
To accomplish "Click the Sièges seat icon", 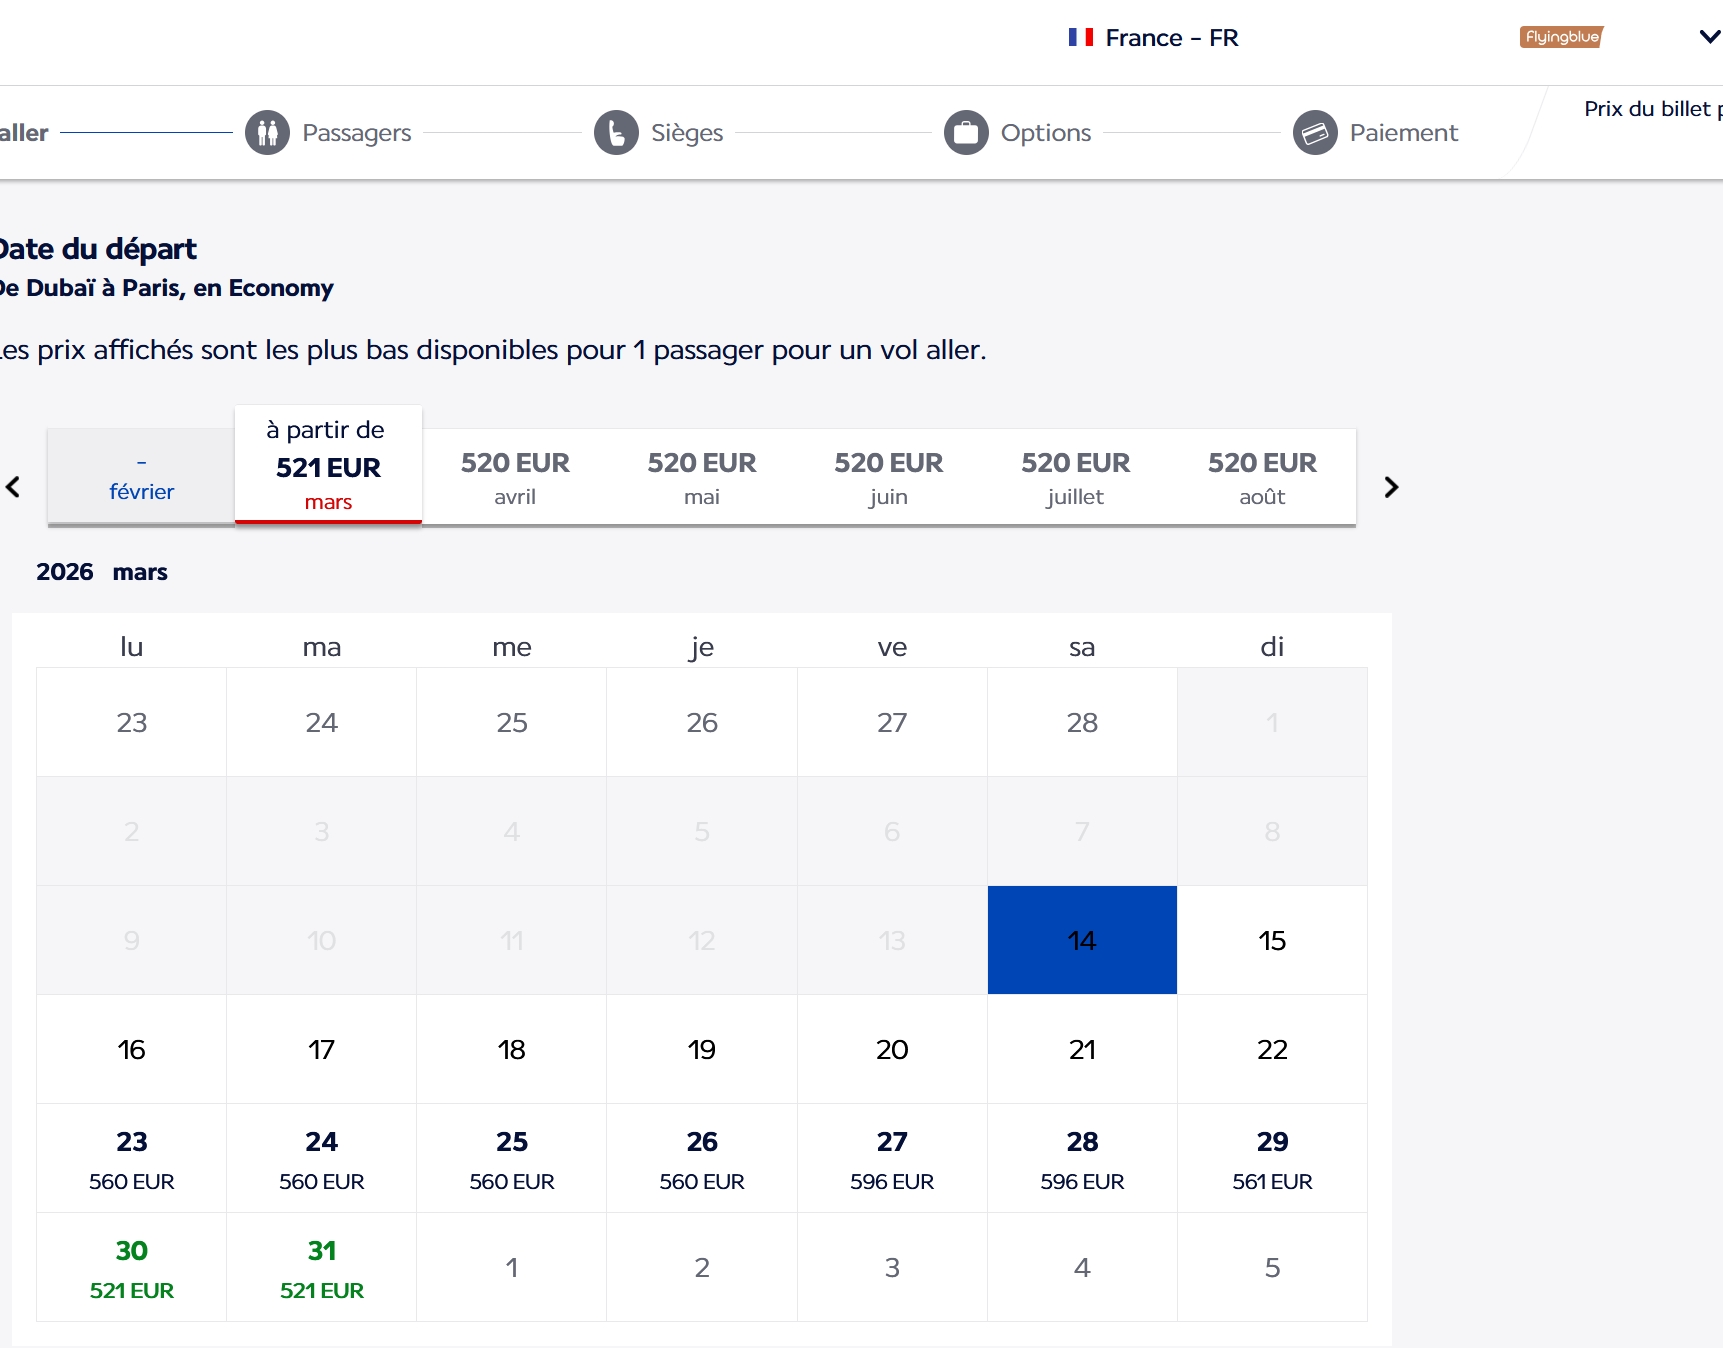I will (616, 132).
